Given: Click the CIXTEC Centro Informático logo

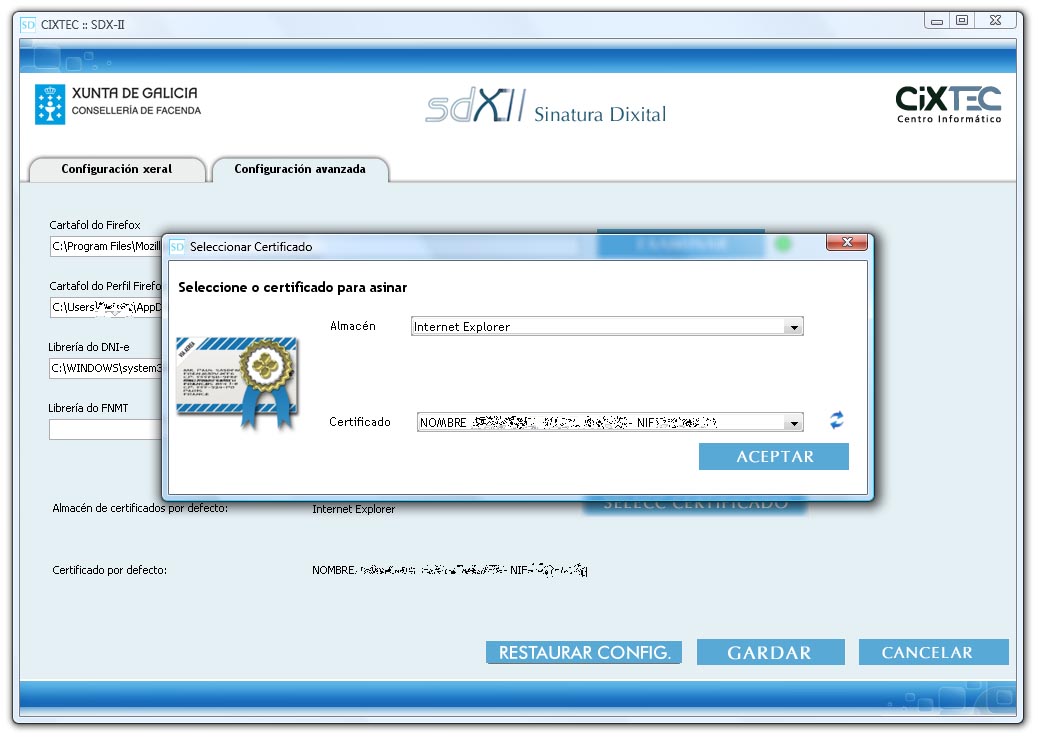Looking at the screenshot, I should 948,105.
